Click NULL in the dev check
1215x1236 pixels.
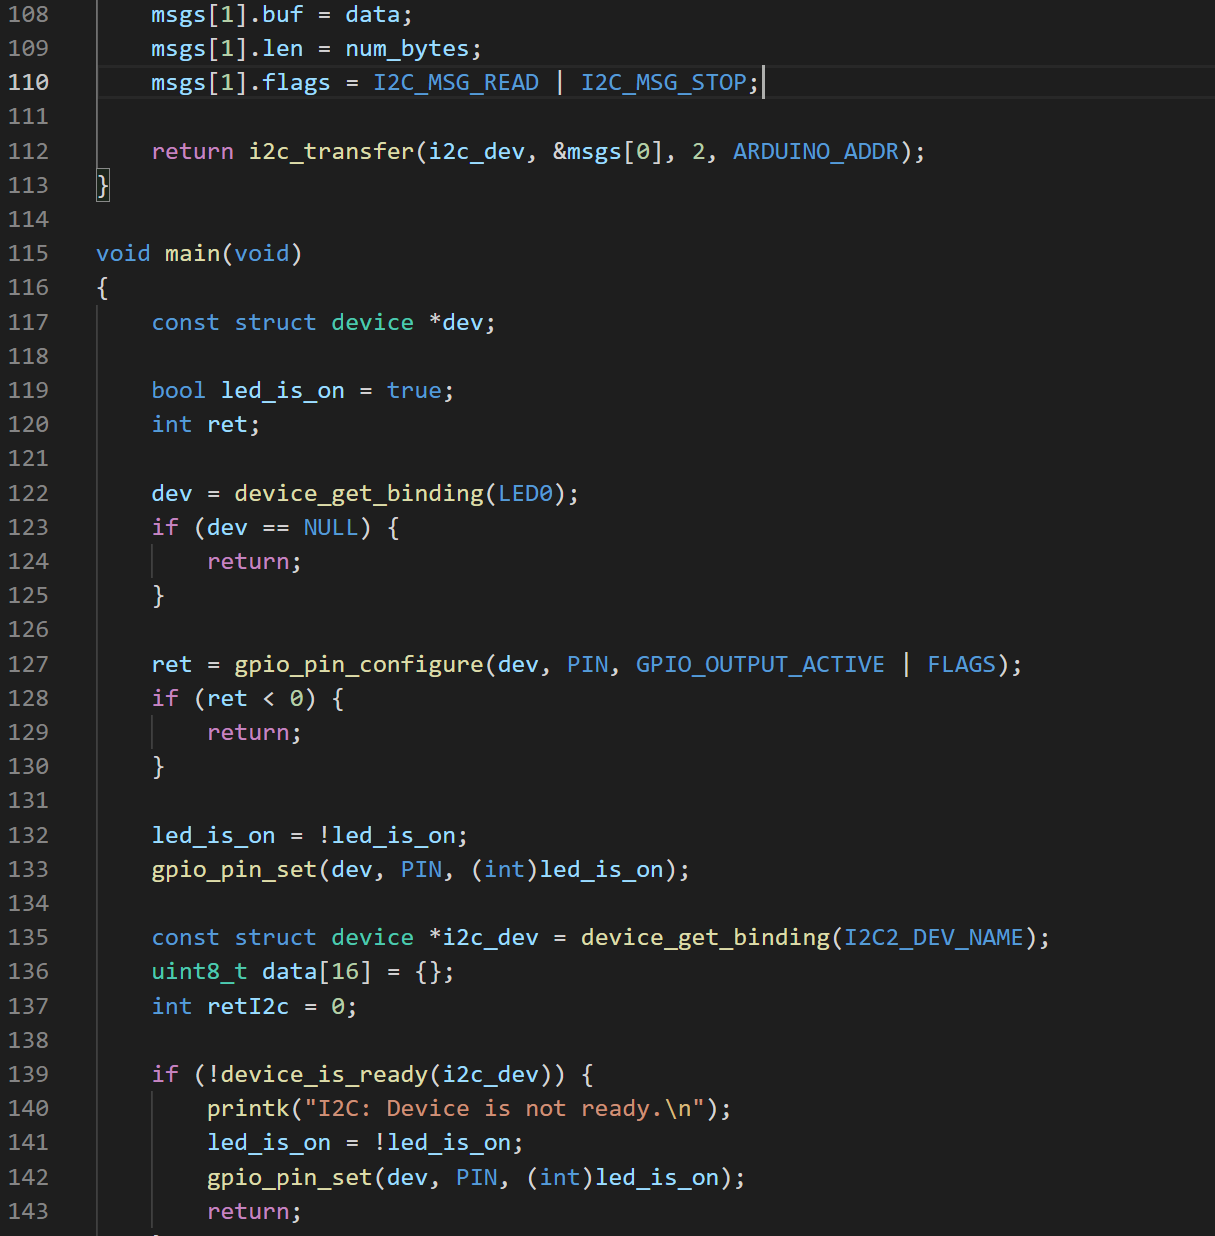(331, 527)
